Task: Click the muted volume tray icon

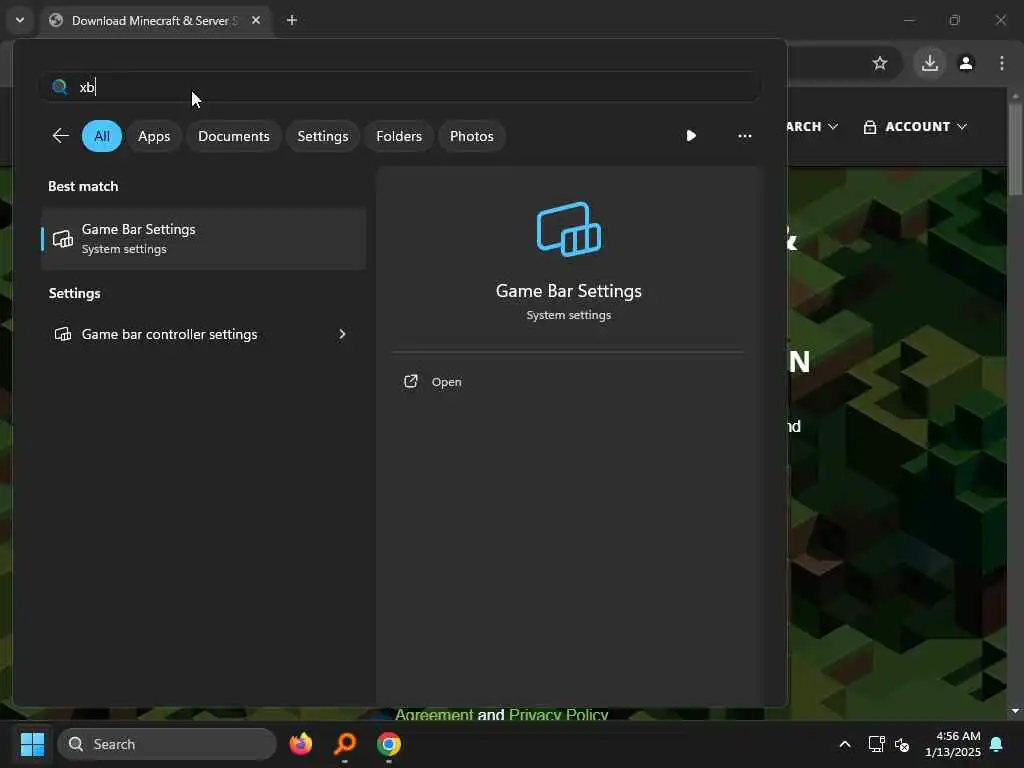Action: point(902,744)
